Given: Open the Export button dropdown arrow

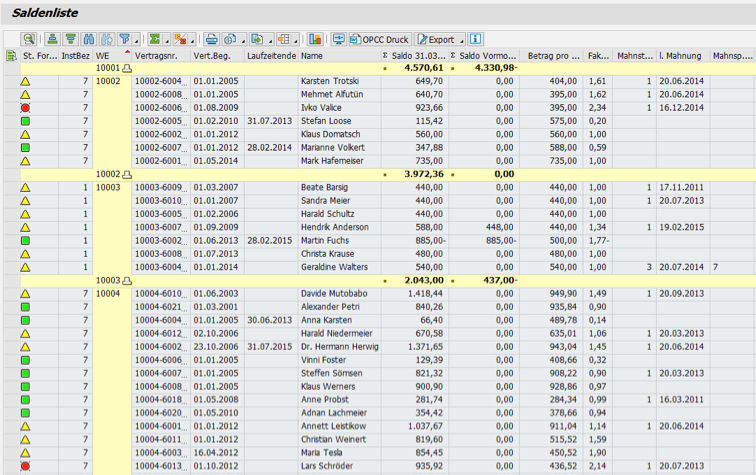Looking at the screenshot, I should point(460,40).
